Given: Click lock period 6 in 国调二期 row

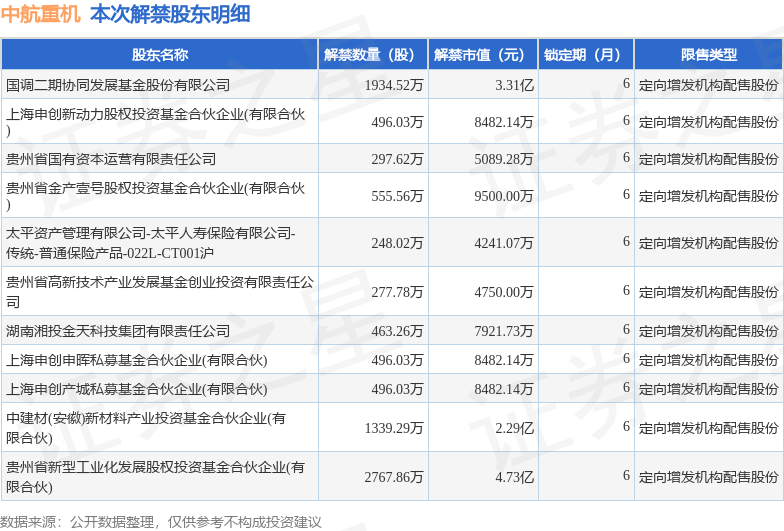Looking at the screenshot, I should click(626, 84).
